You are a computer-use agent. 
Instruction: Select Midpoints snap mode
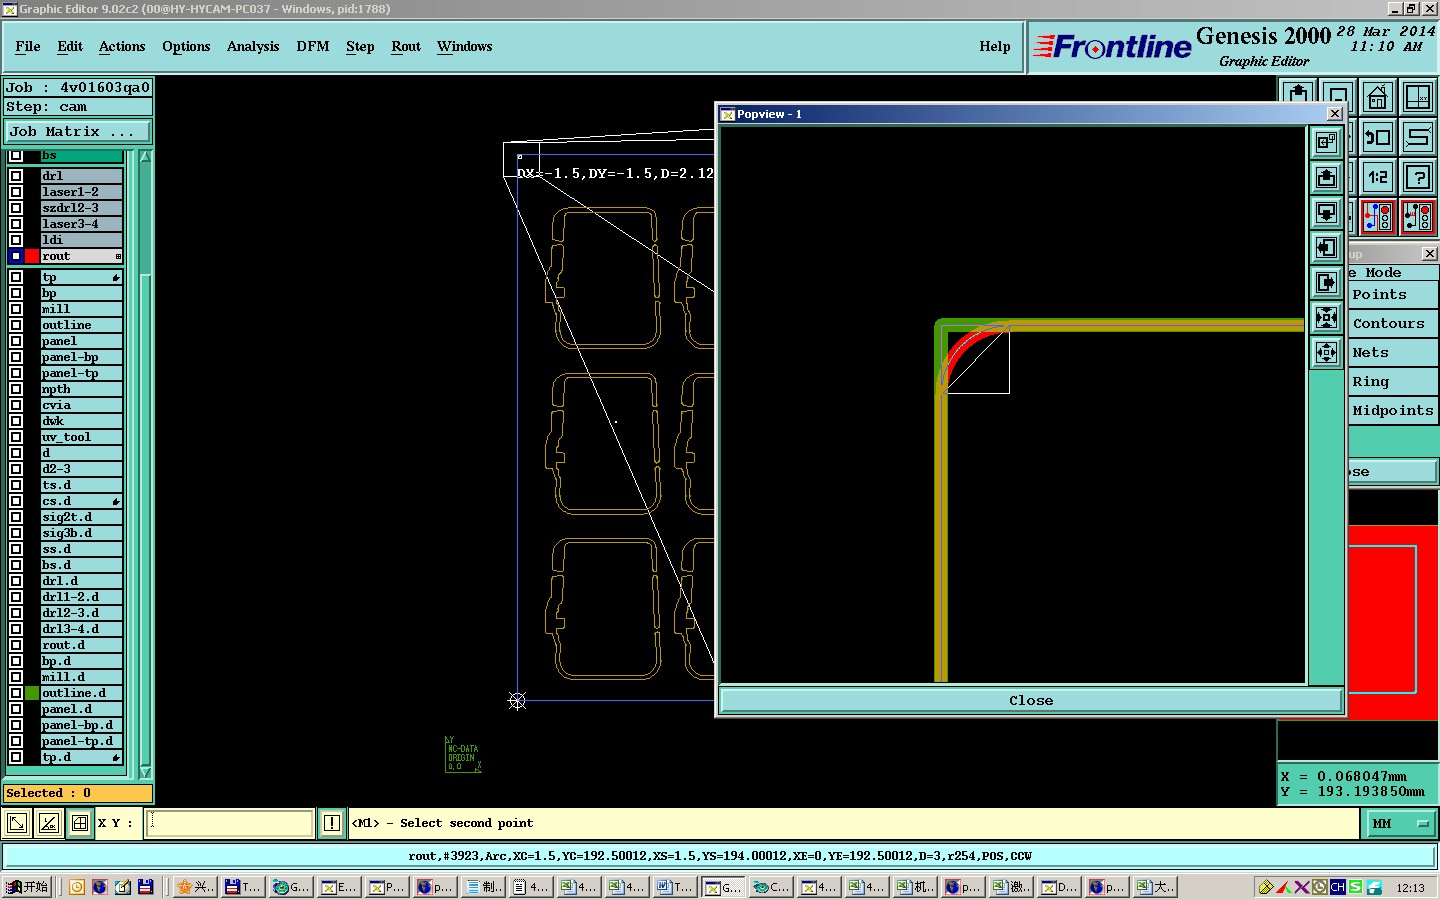(1393, 411)
